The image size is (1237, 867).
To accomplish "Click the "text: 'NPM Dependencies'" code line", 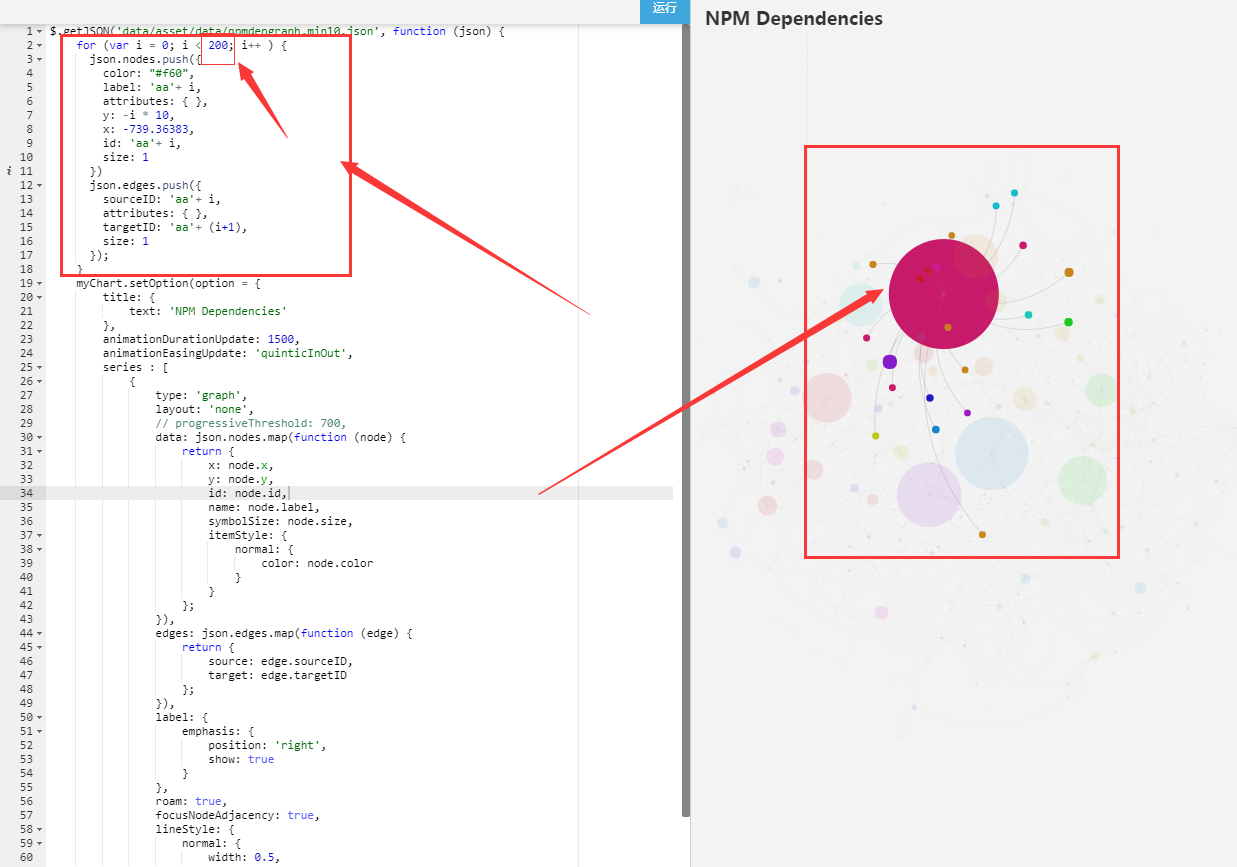I will pos(208,311).
